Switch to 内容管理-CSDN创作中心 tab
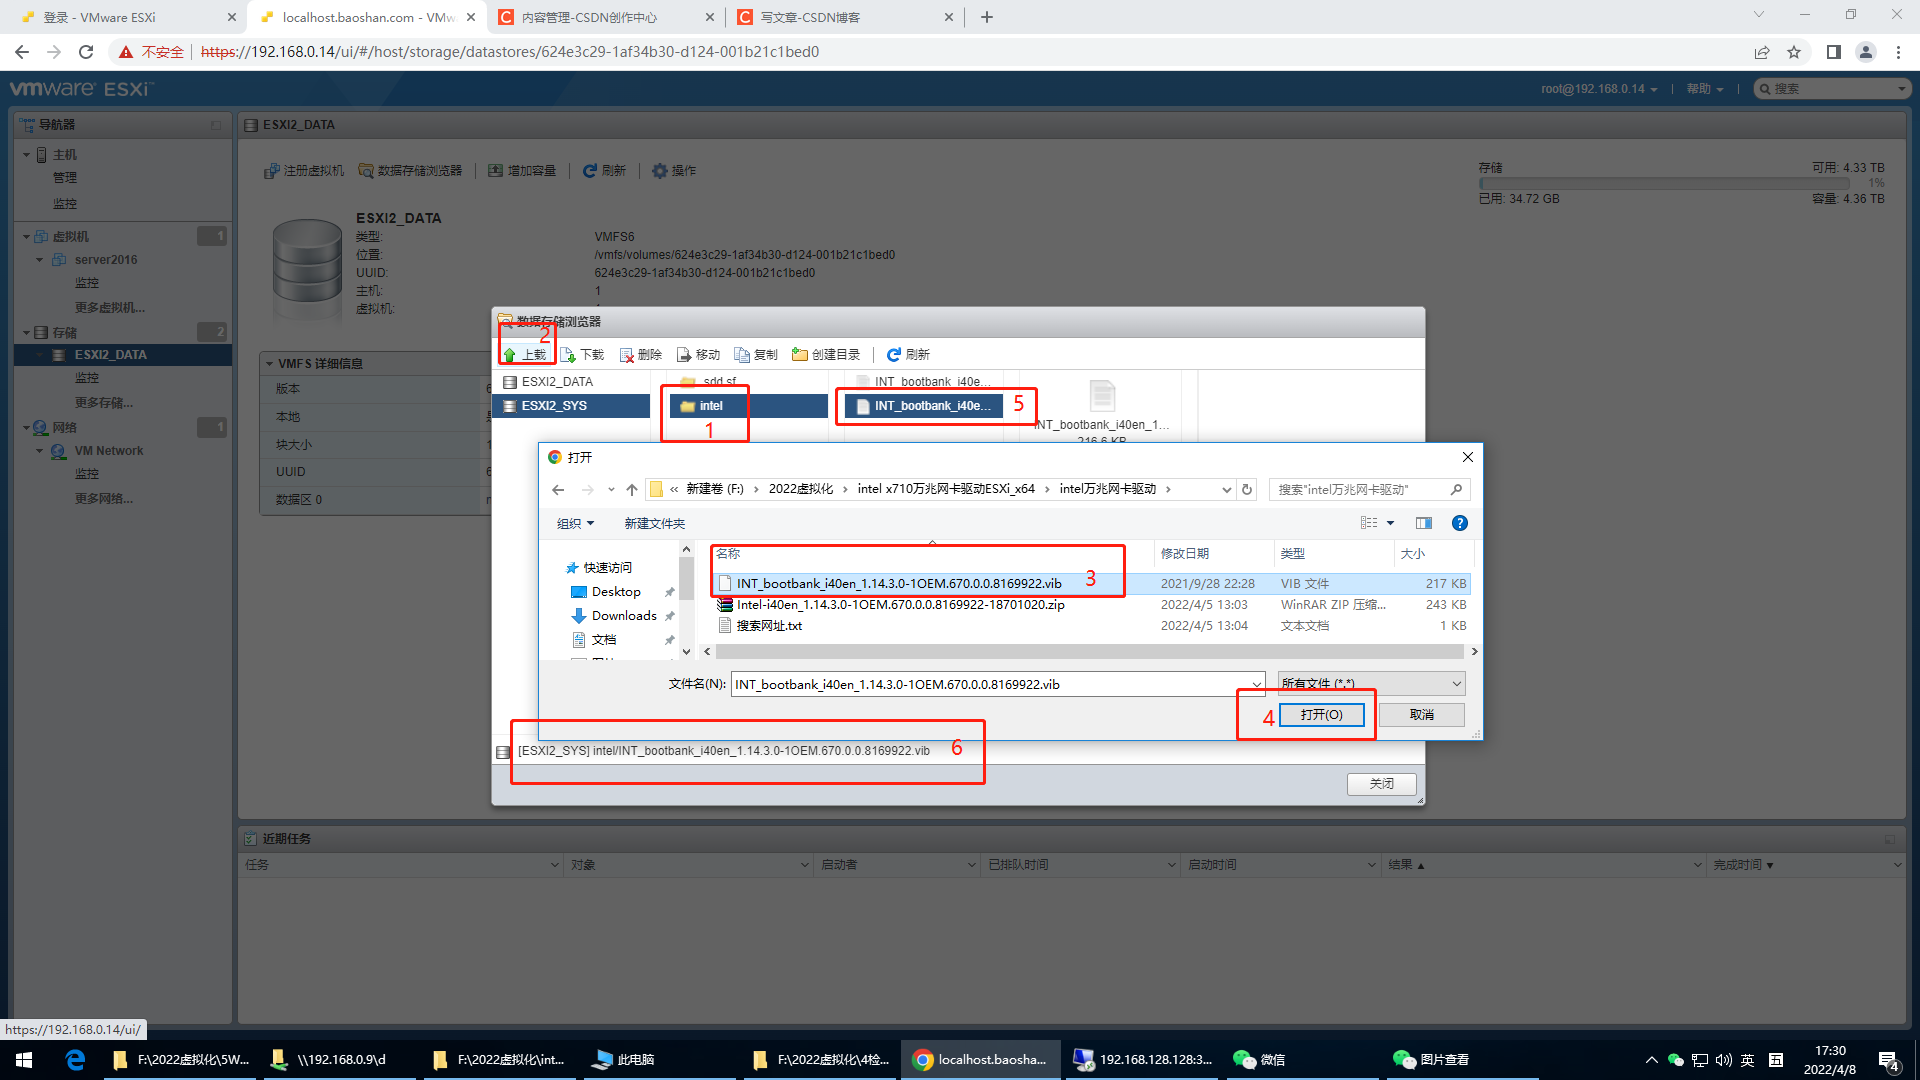 click(x=590, y=17)
